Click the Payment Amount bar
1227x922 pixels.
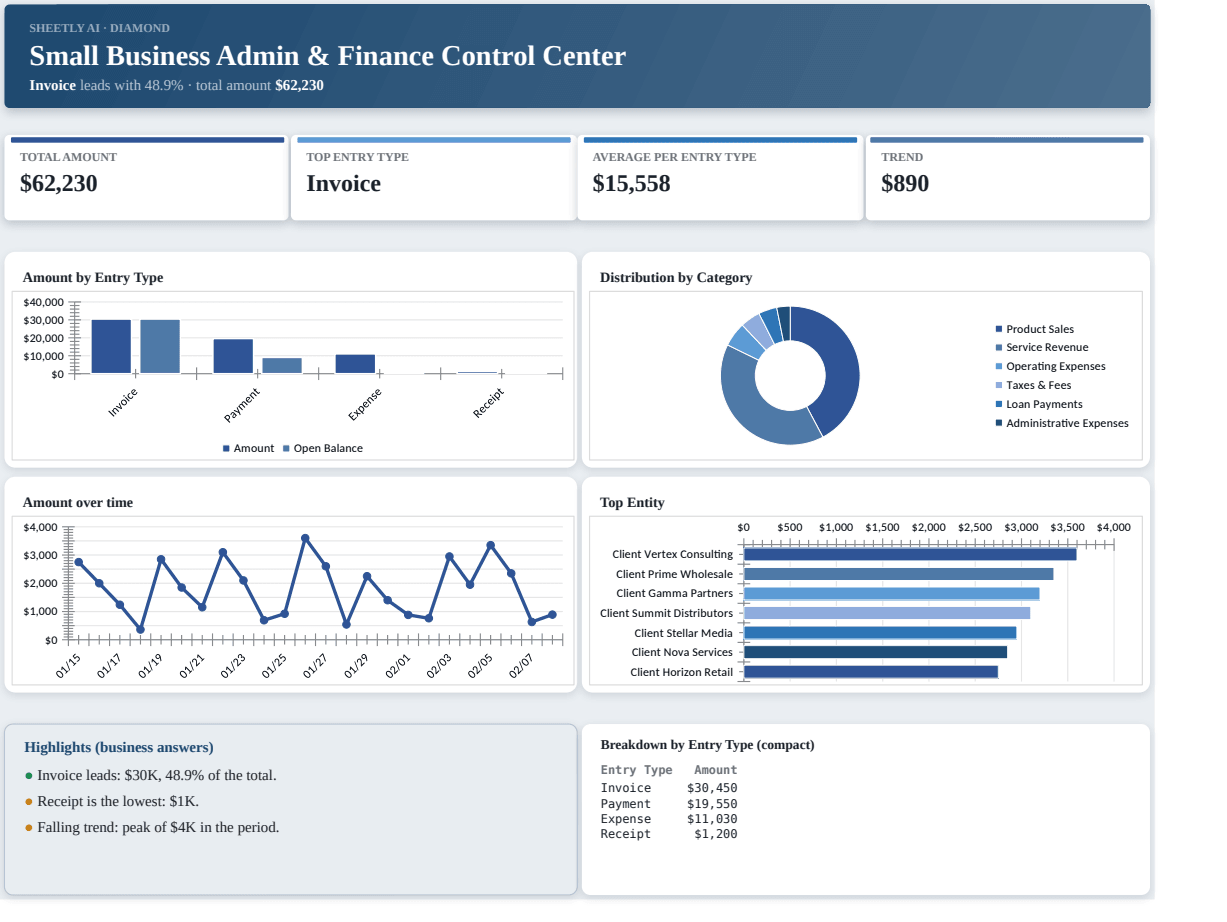233,356
